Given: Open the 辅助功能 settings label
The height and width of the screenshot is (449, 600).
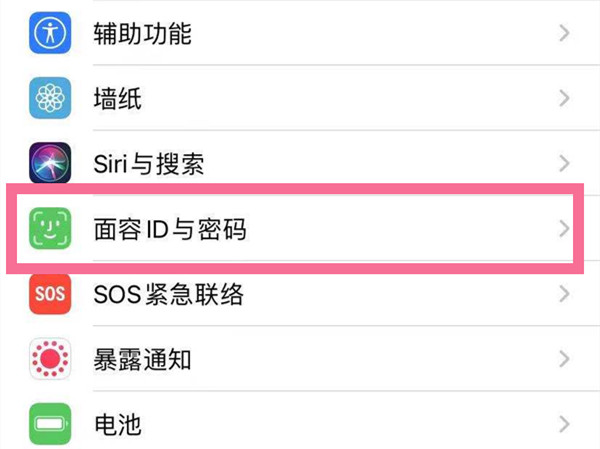Looking at the screenshot, I should click(x=142, y=35).
